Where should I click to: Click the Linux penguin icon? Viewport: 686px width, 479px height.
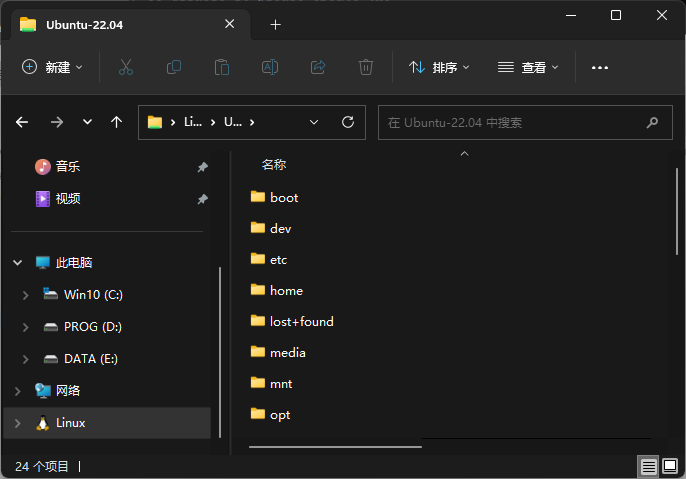pyautogui.click(x=42, y=423)
